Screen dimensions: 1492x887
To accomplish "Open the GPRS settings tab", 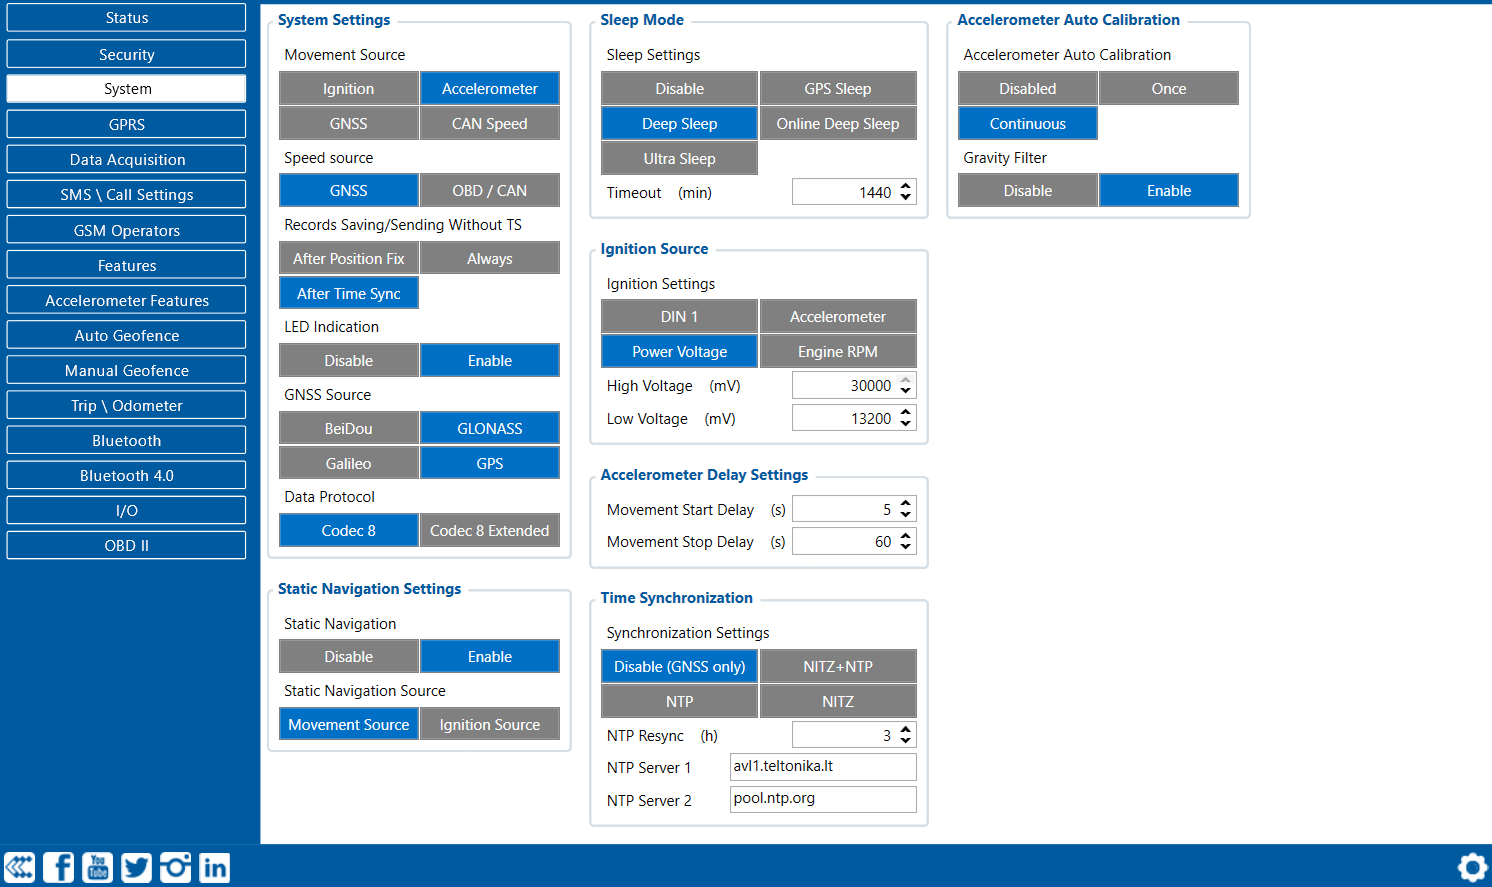I will tap(126, 125).
